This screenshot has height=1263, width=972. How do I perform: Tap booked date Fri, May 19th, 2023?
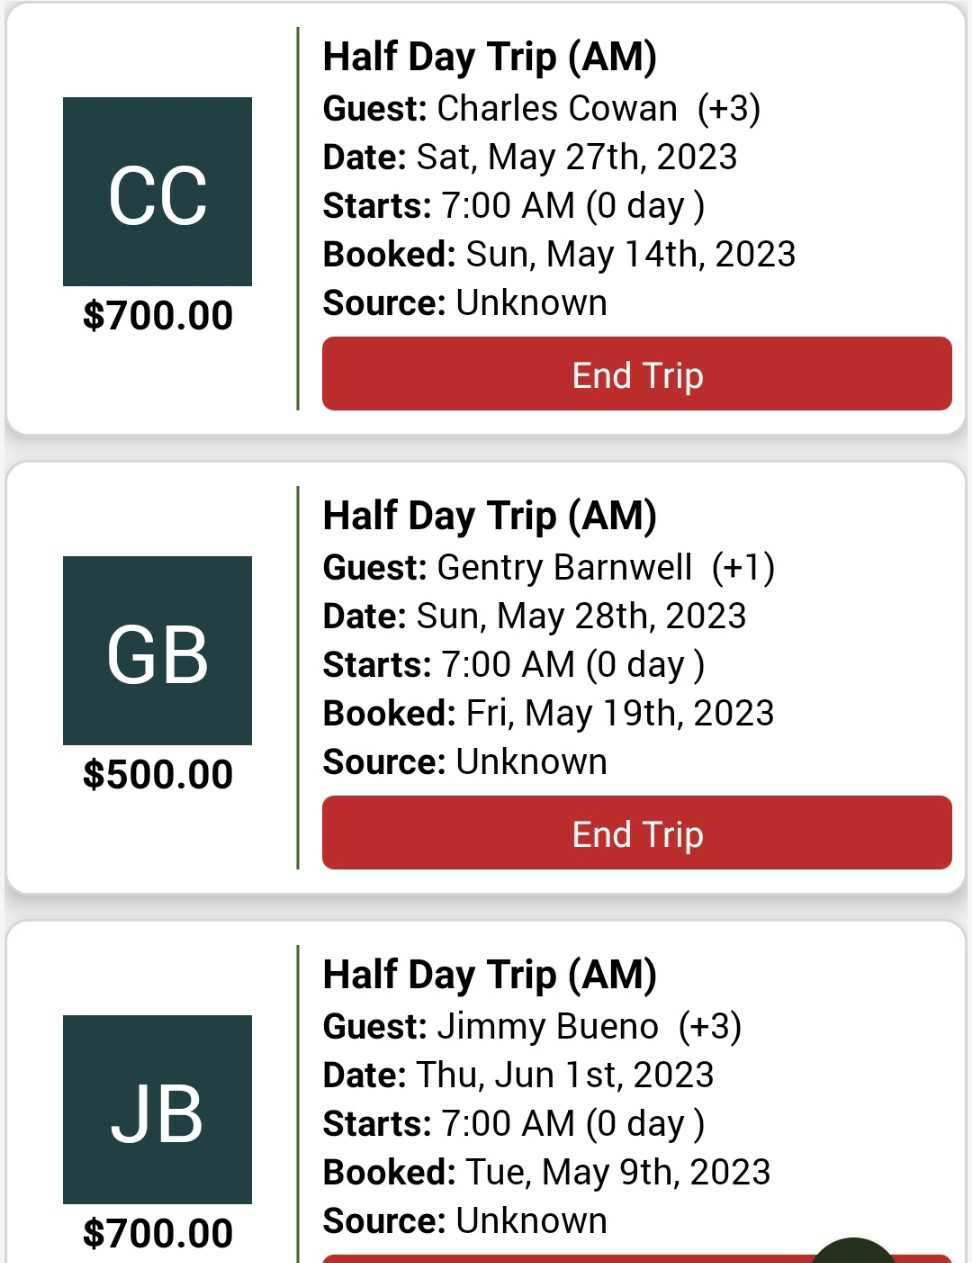pos(619,713)
